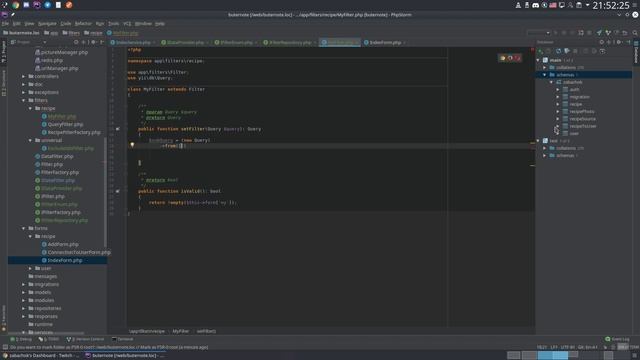640x360 pixels.
Task: Open Project panel settings gear
Action: (93, 42)
